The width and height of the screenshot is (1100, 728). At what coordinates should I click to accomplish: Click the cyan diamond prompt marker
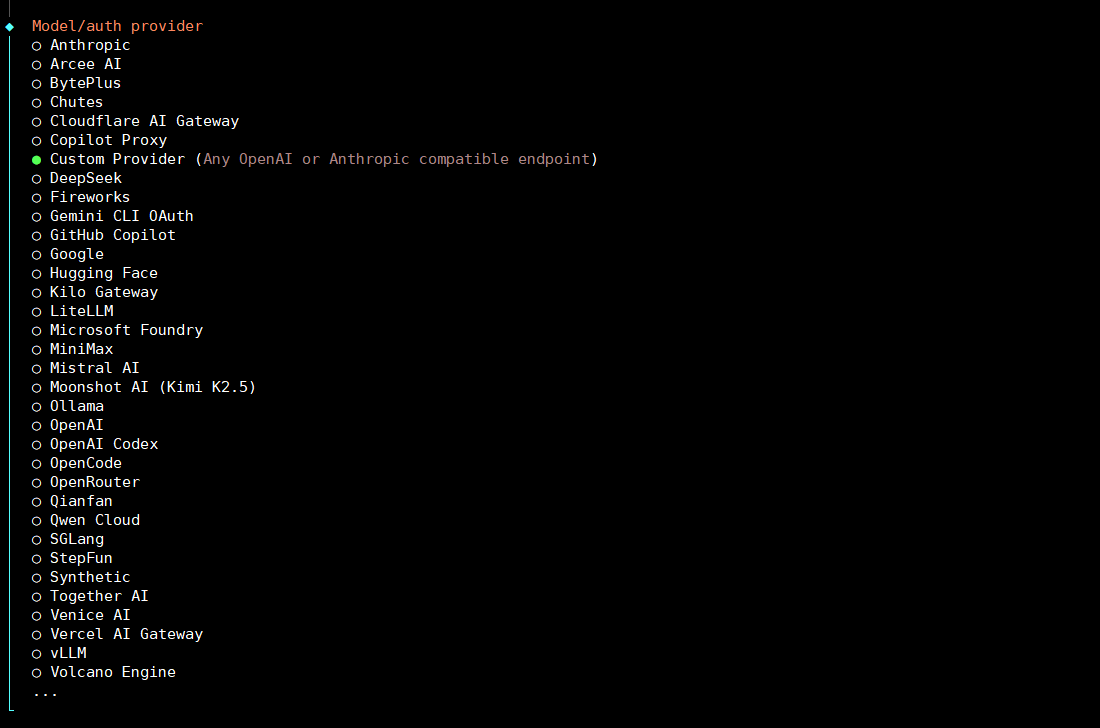pyautogui.click(x=10, y=27)
